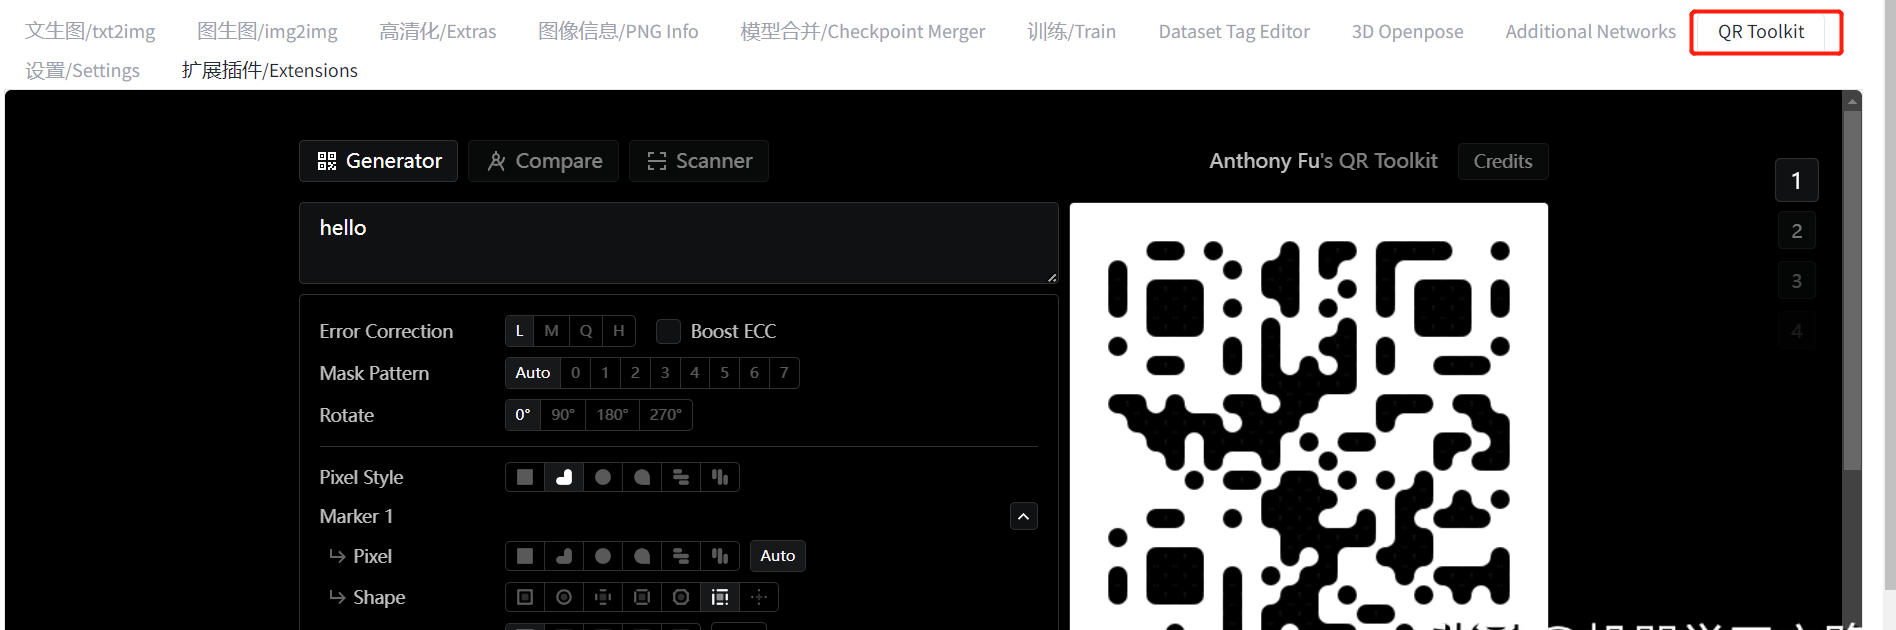Rotate QR code 0°
This screenshot has width=1896, height=630.
(523, 415)
